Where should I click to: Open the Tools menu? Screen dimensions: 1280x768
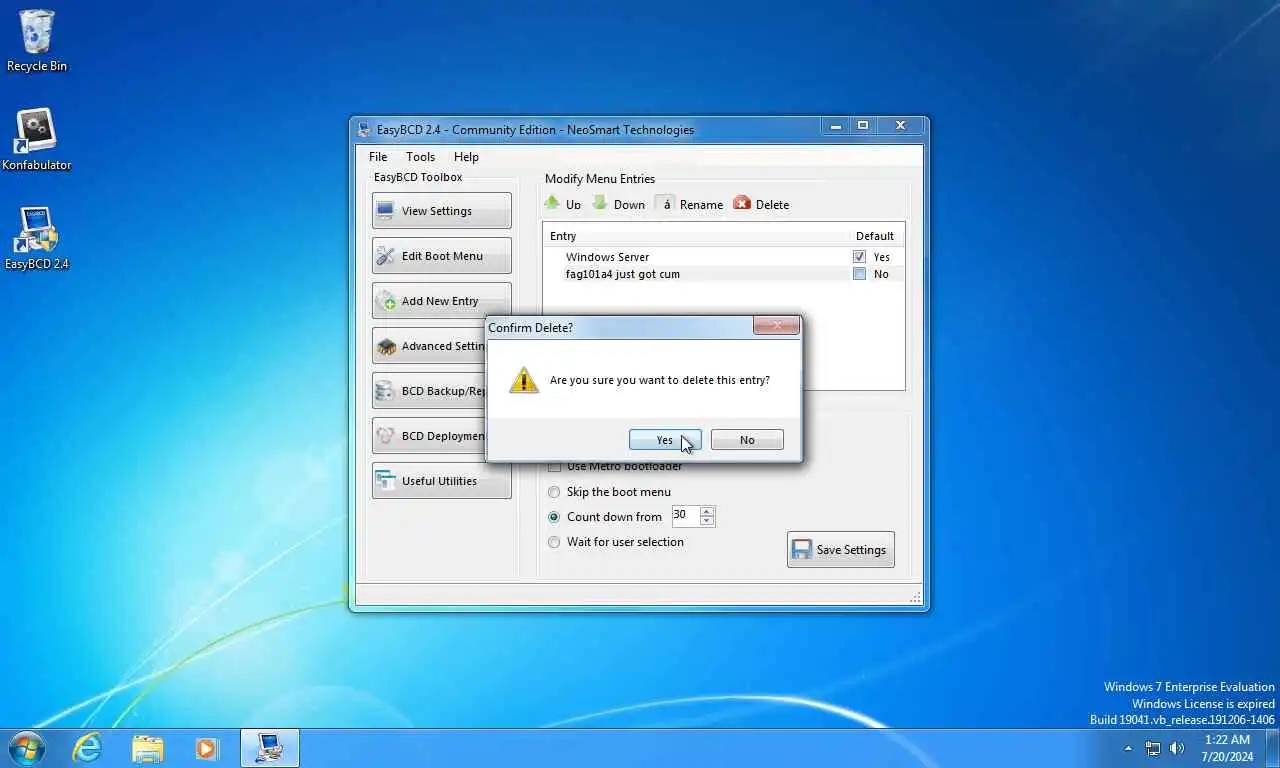[420, 157]
